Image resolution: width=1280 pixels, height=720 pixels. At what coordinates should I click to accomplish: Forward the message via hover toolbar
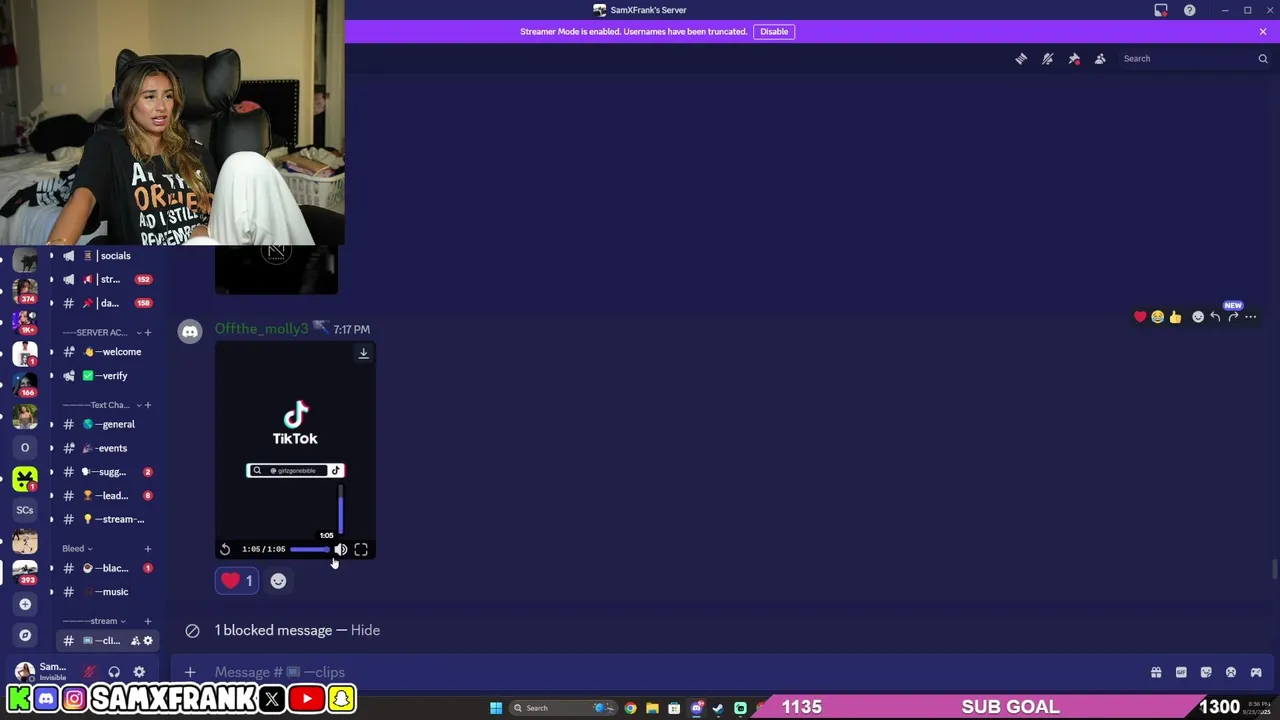[1233, 317]
